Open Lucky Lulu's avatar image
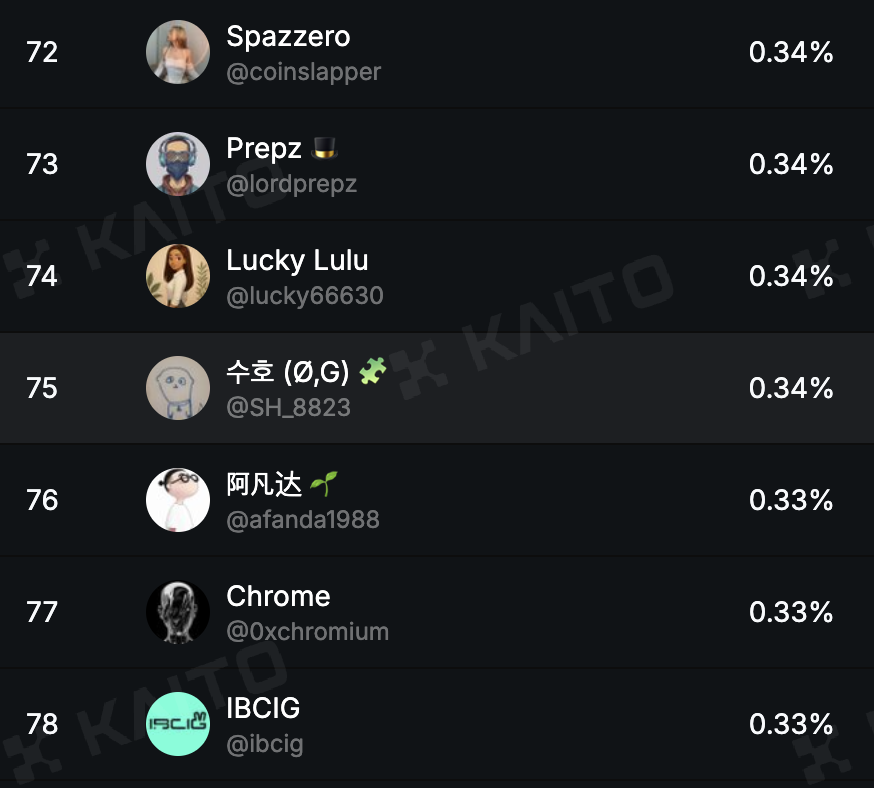 tap(178, 276)
